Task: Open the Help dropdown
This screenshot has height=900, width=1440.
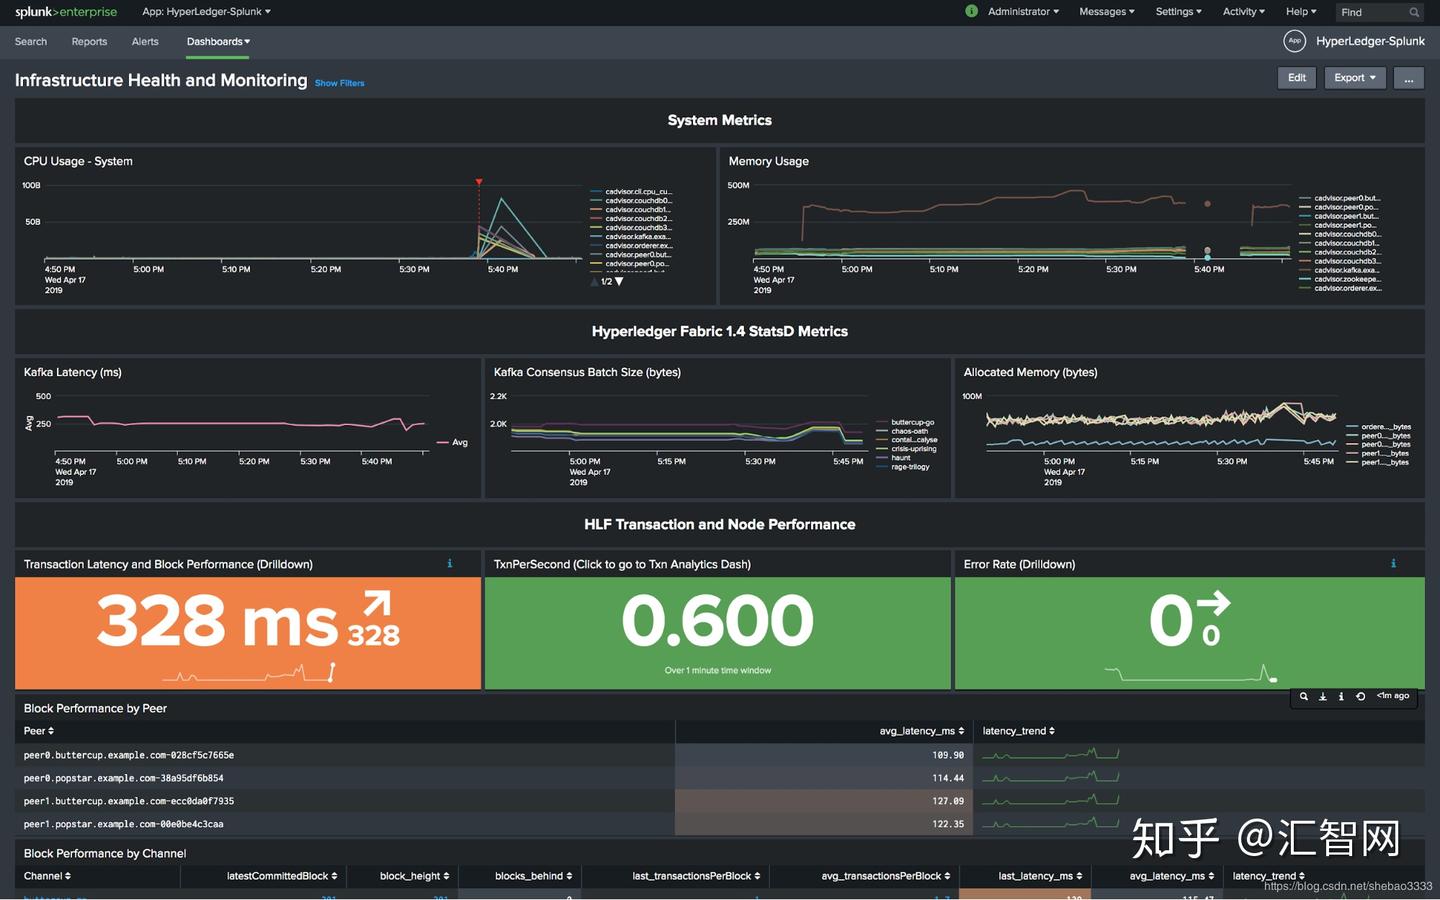Action: (x=1301, y=12)
